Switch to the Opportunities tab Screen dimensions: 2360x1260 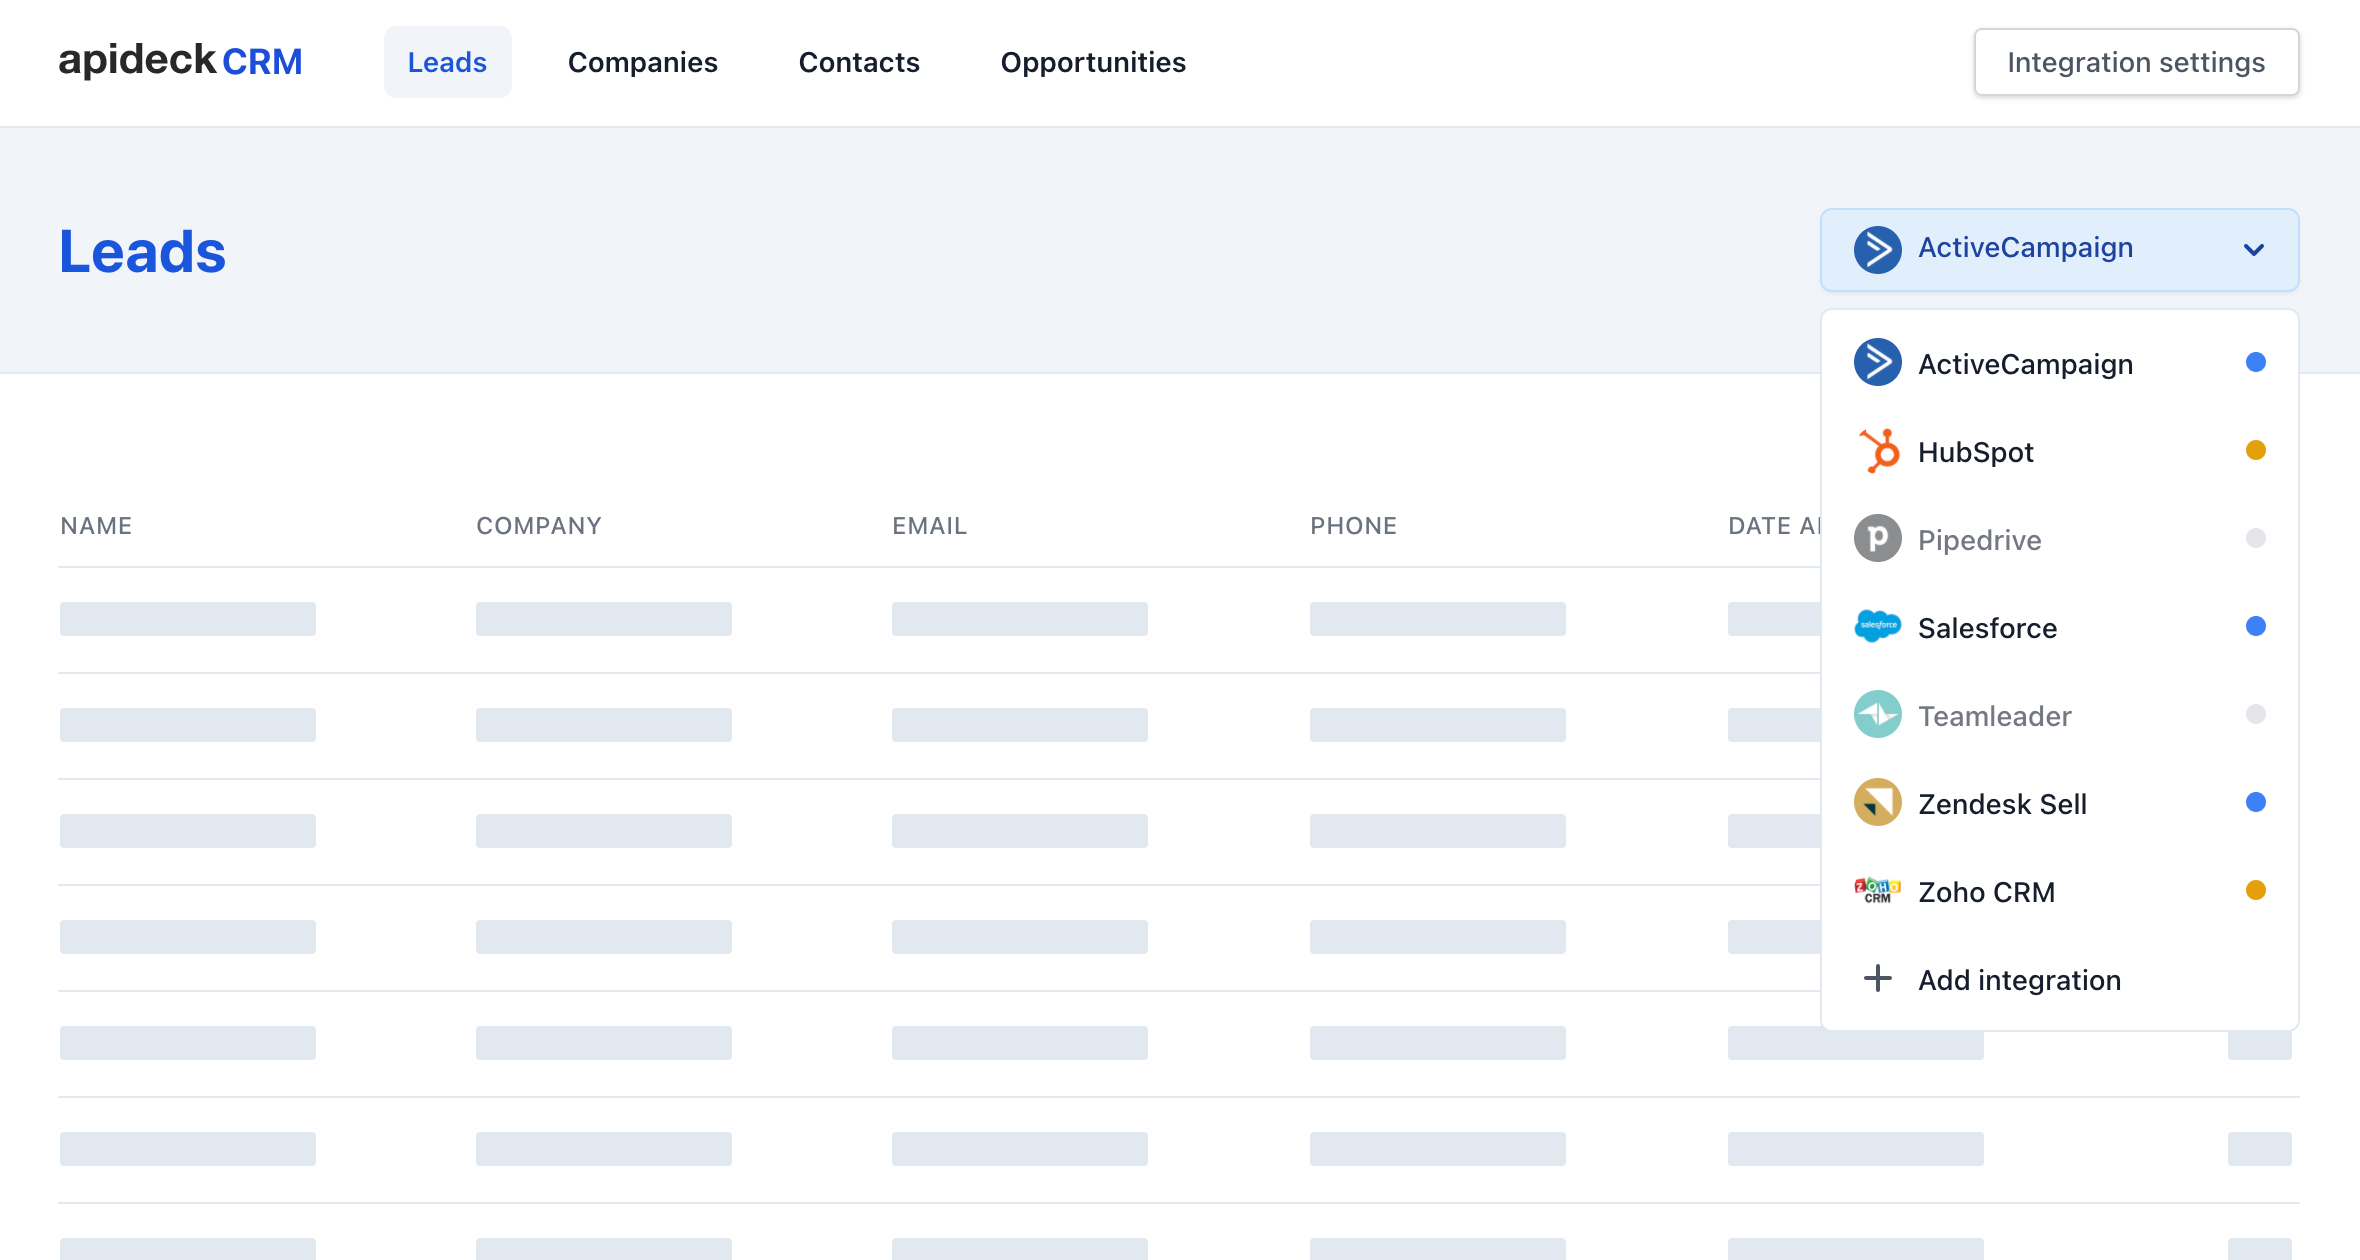1093,62
